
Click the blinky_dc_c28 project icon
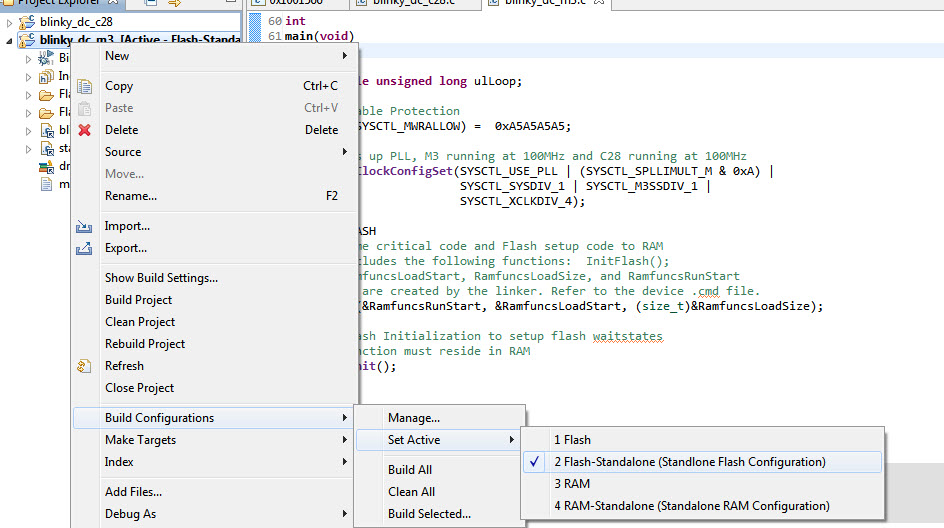(27, 22)
